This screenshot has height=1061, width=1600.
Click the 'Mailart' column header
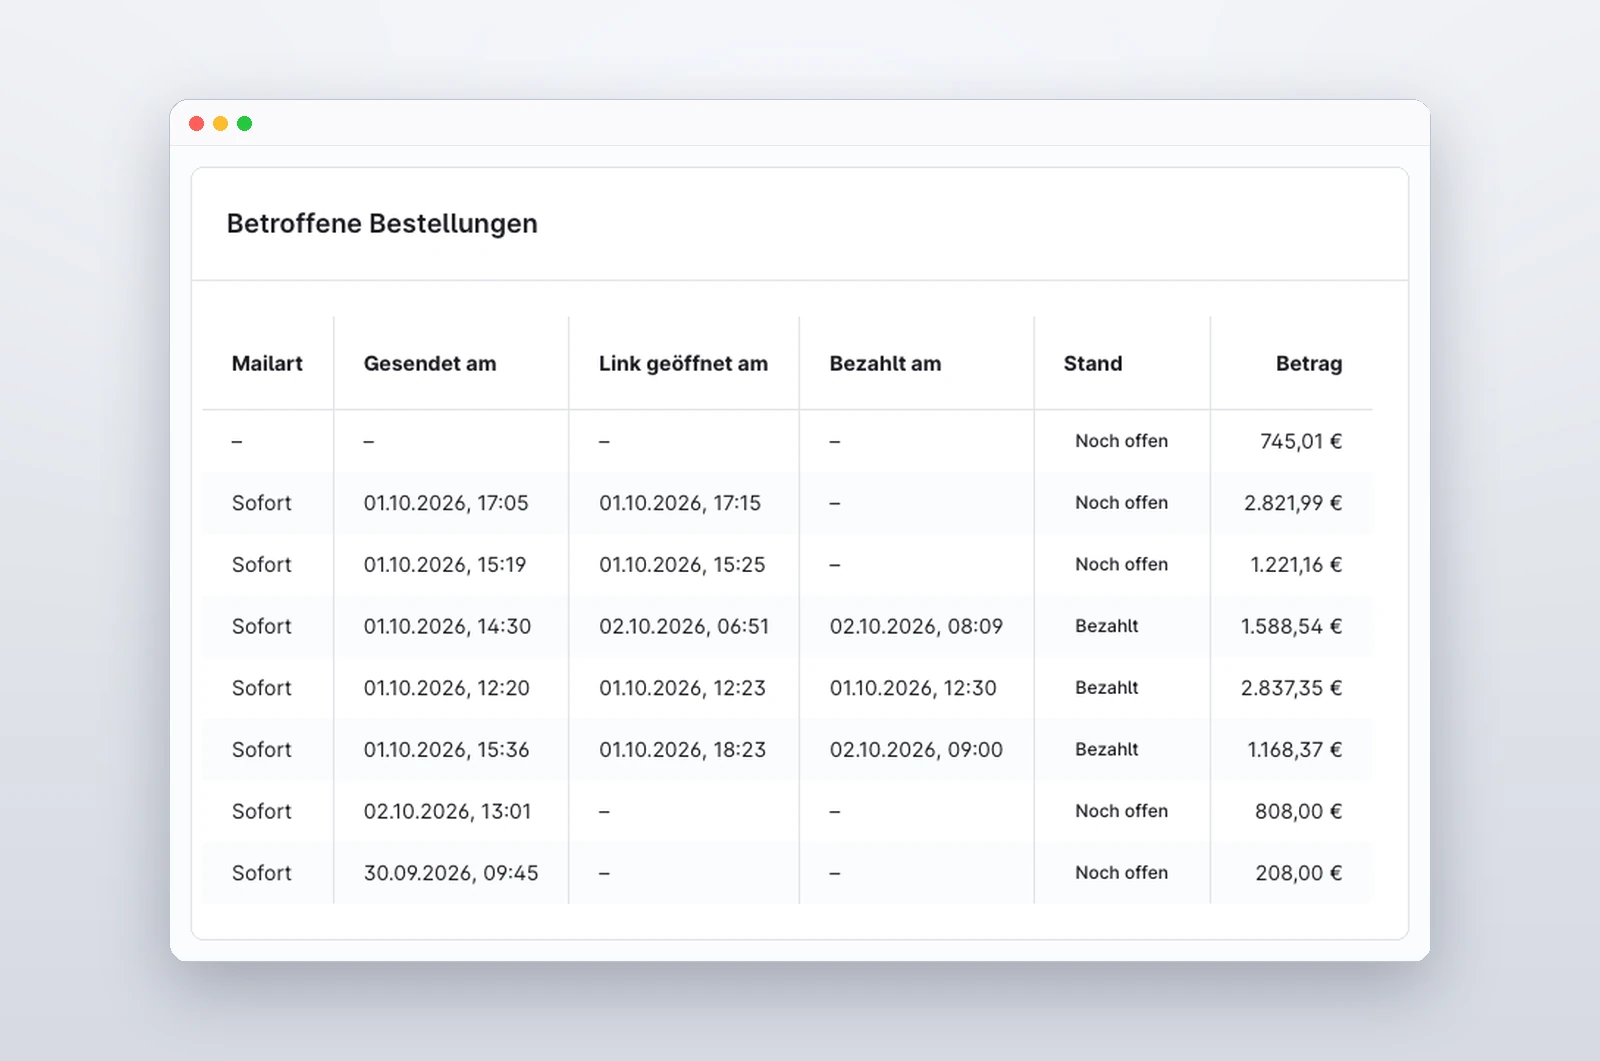tap(267, 364)
